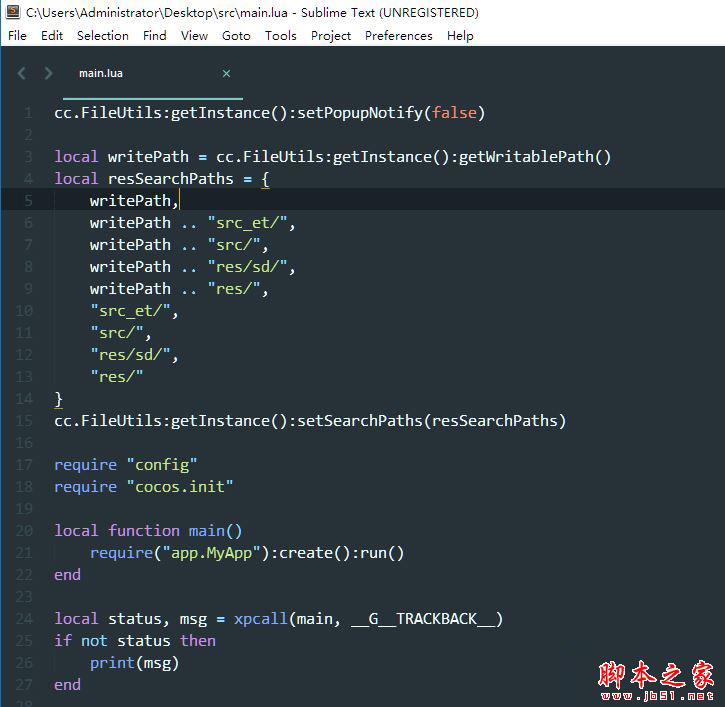Click the 'function' keyword on line 20
Screen dimensions: 725x707
point(144,530)
